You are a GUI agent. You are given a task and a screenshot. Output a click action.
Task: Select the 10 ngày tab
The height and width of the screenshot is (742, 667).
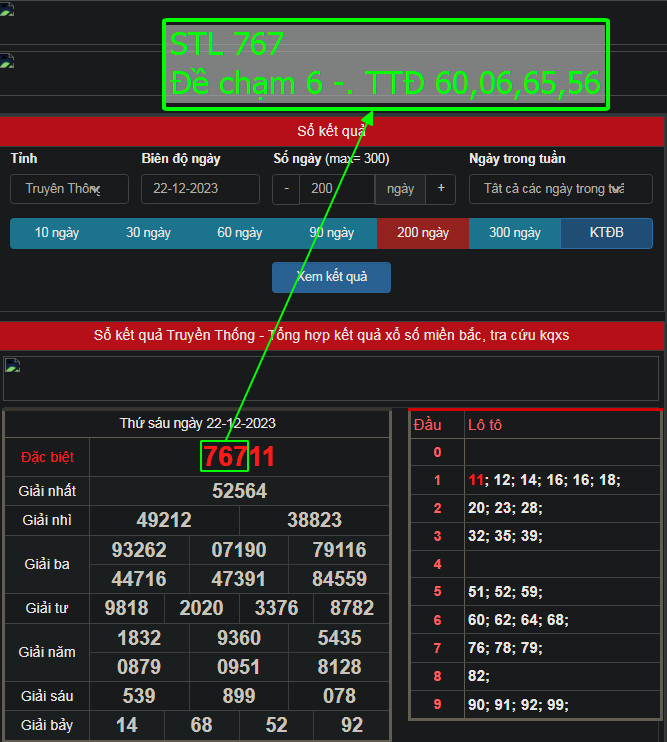click(x=56, y=233)
